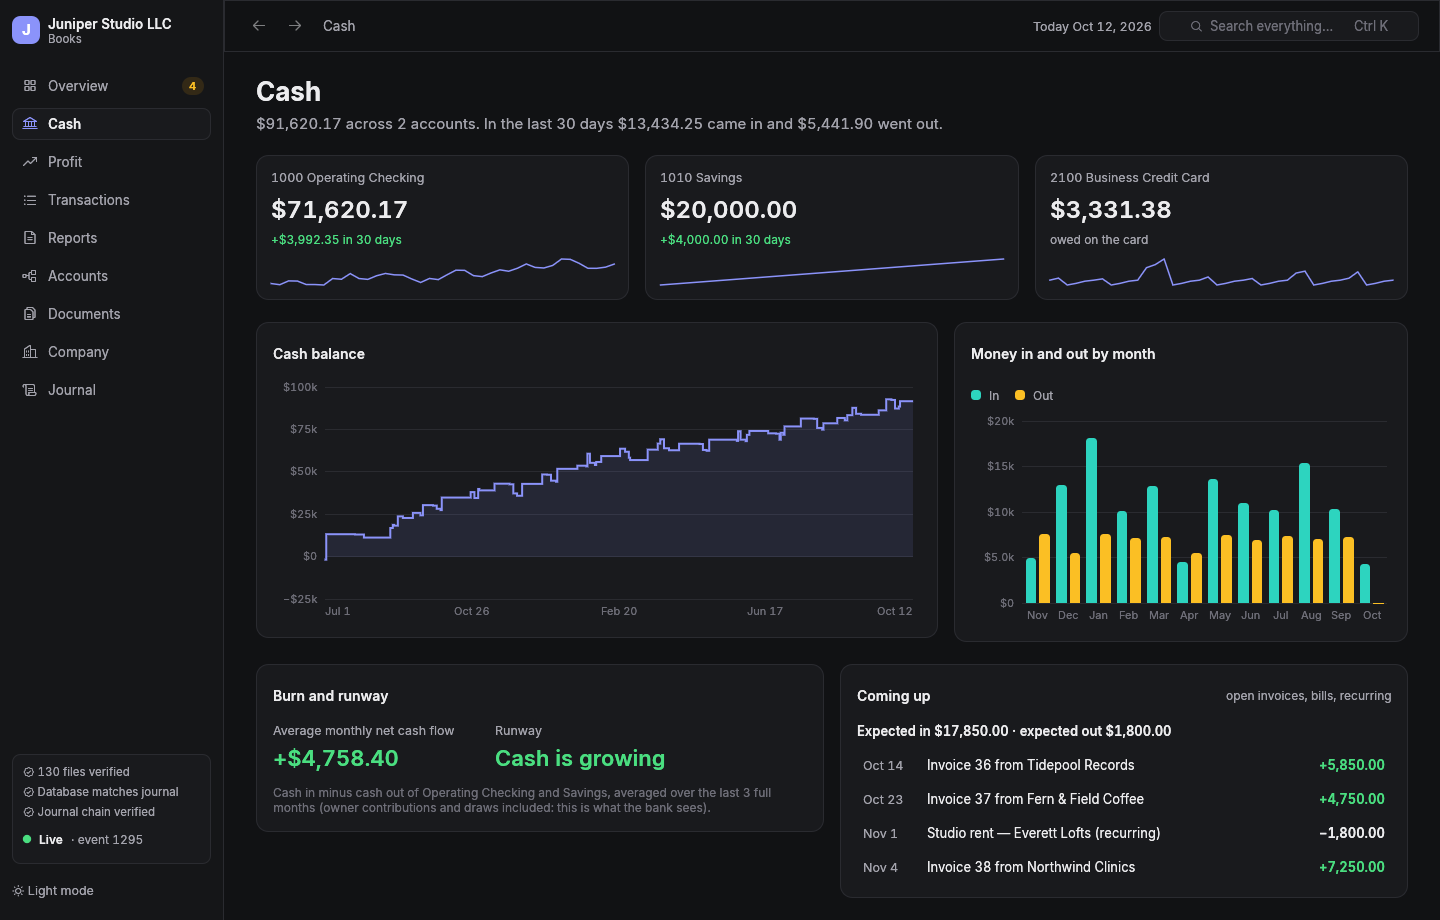
Task: Open the Transactions page
Action: pos(111,200)
